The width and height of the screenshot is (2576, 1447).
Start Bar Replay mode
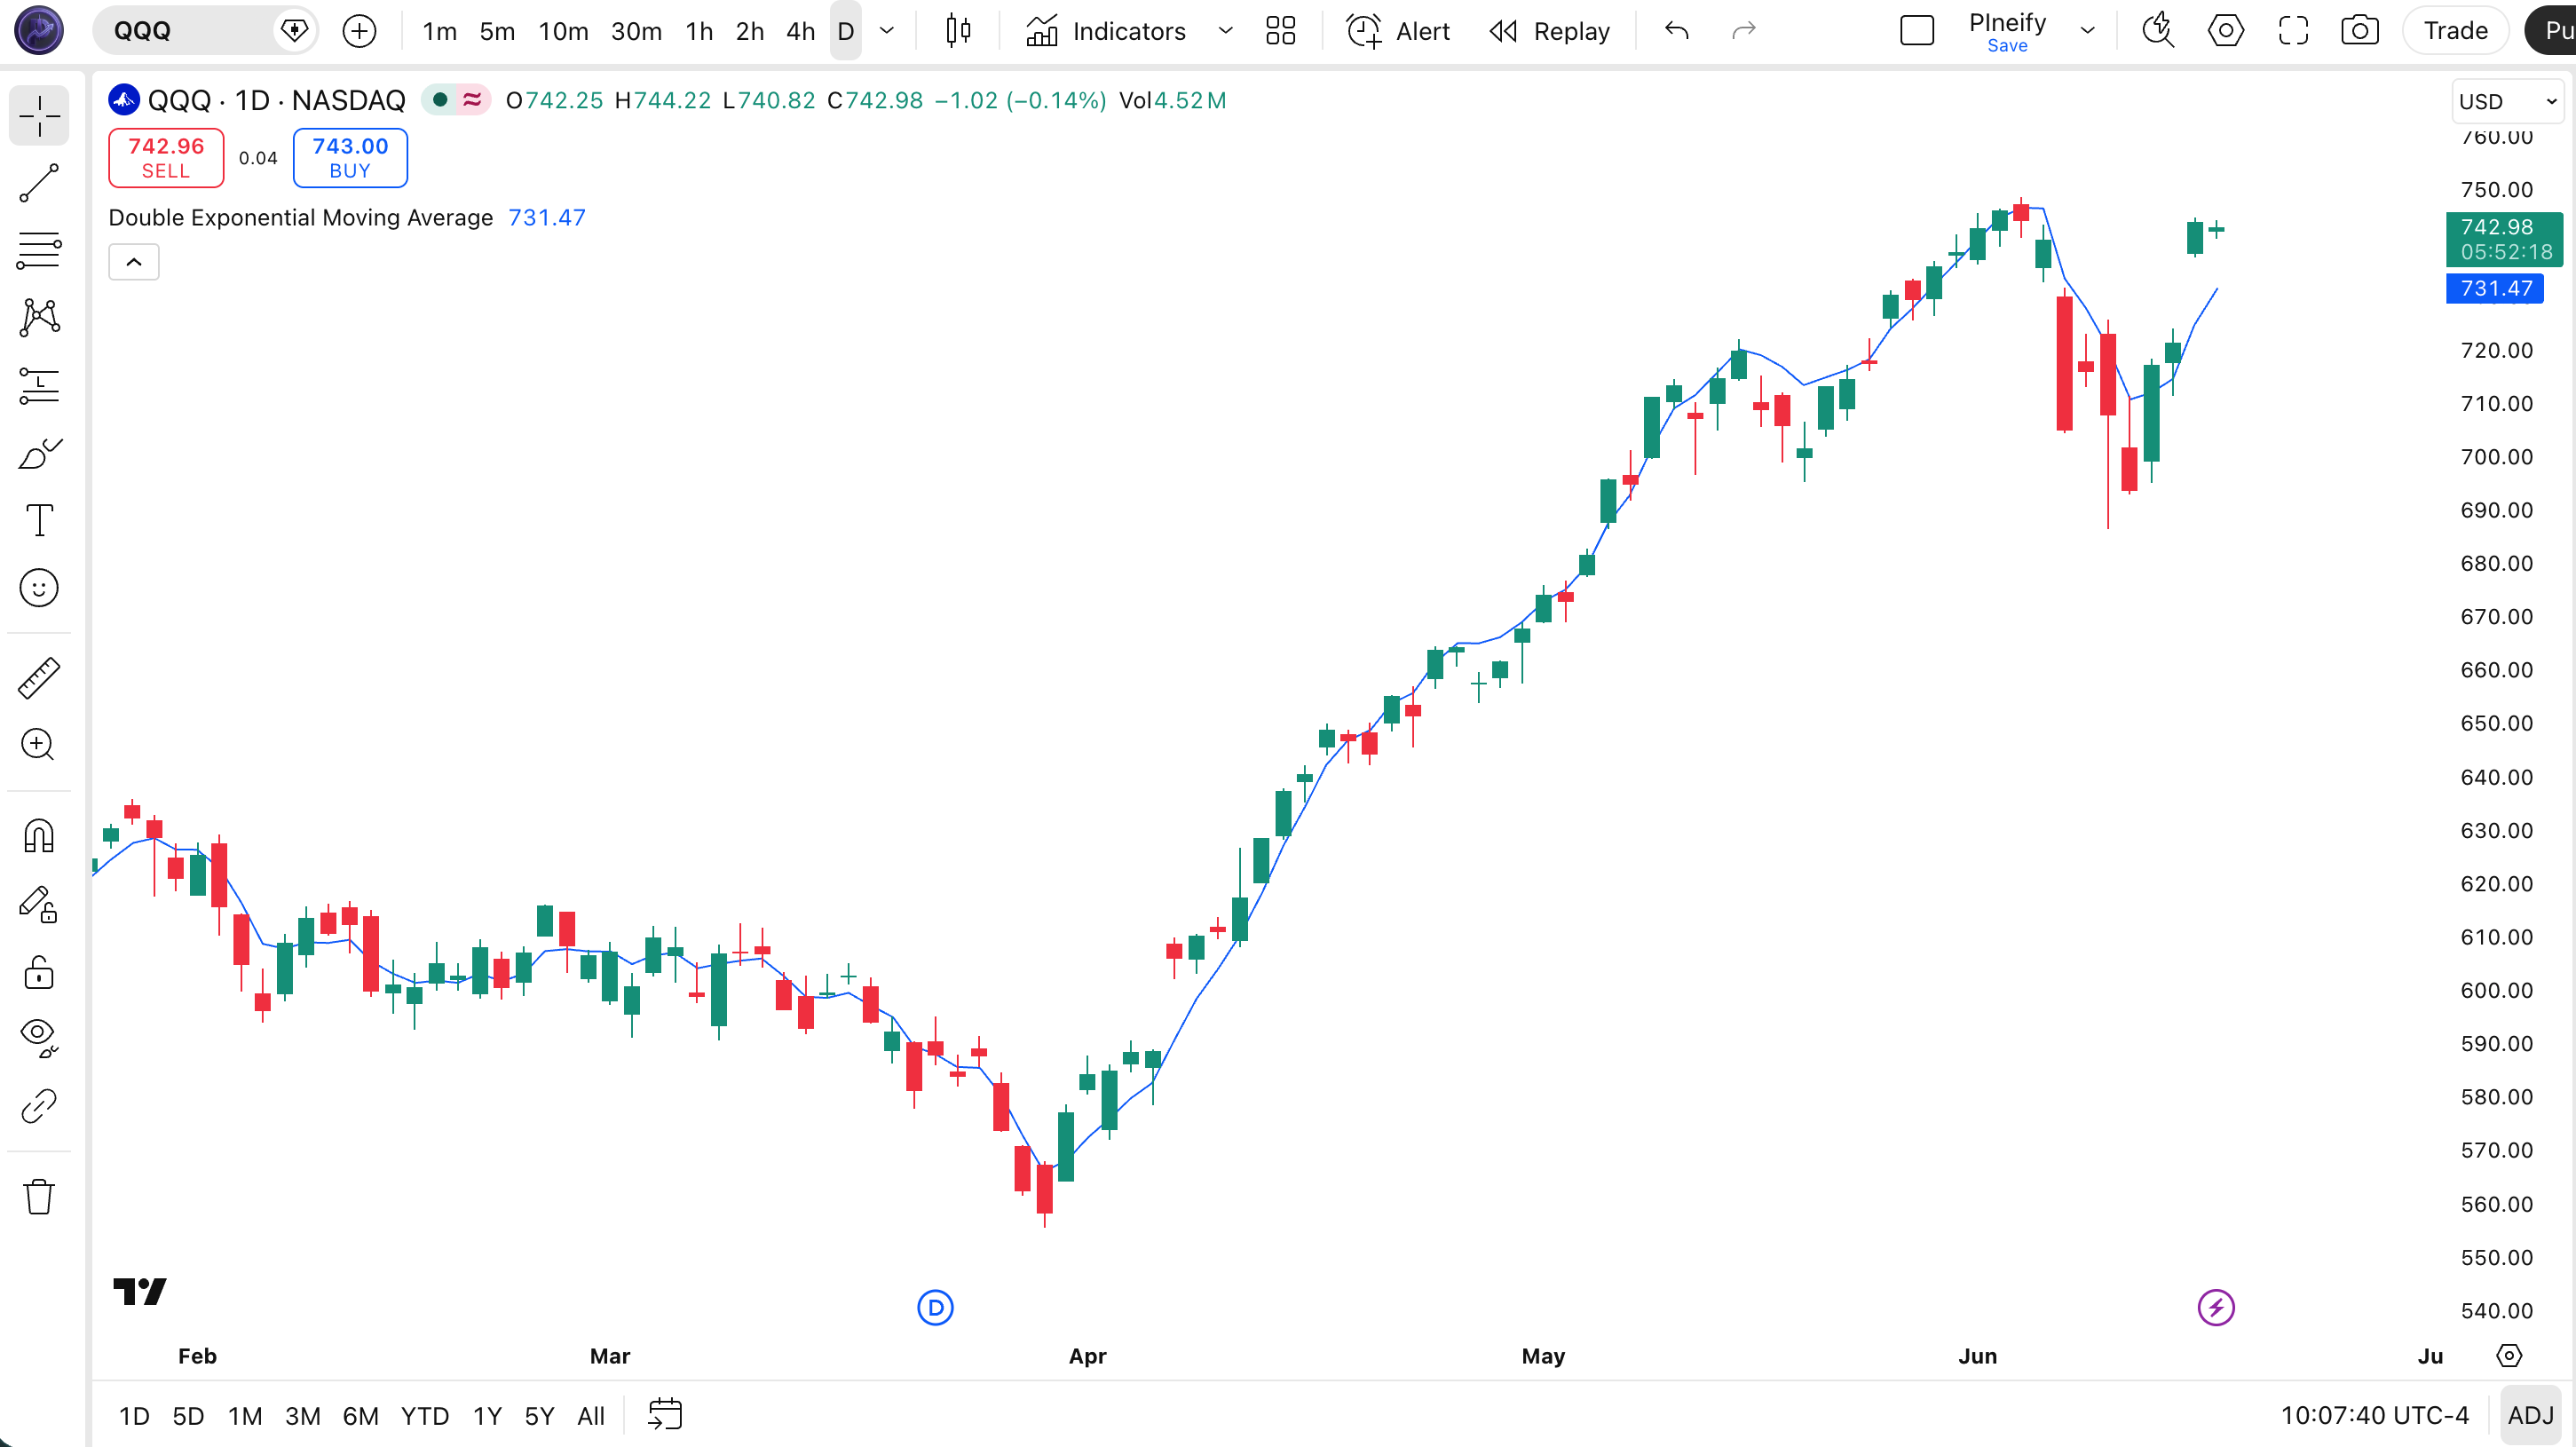pos(1550,31)
